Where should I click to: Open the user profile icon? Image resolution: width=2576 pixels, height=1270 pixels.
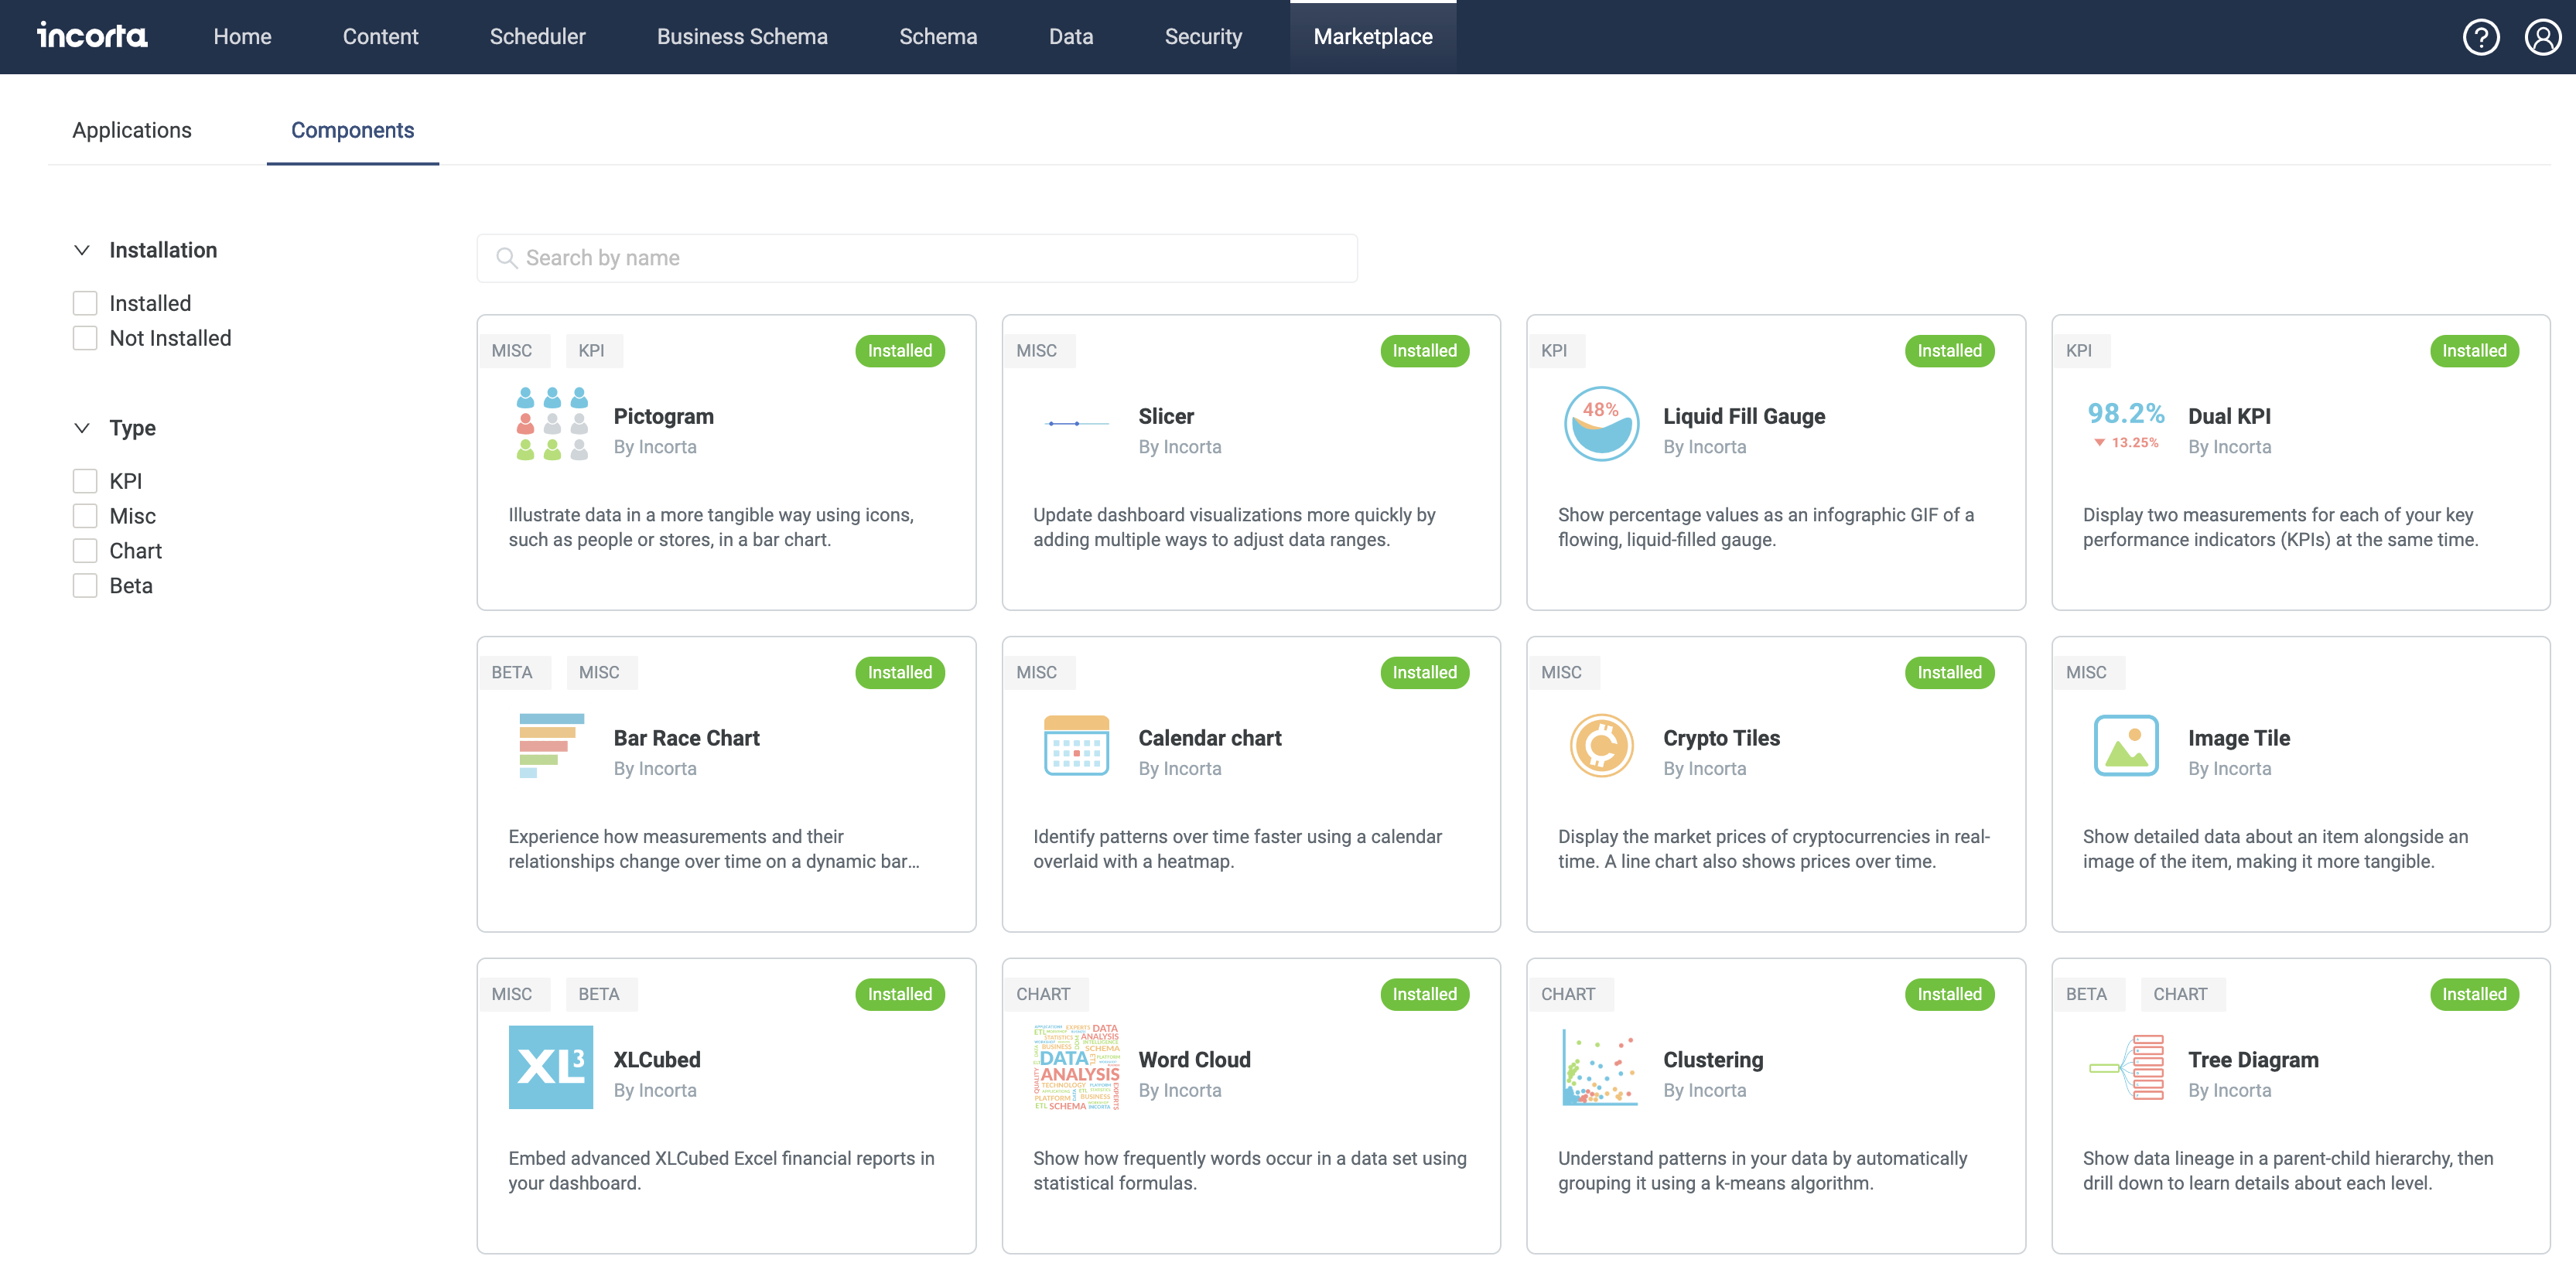[2541, 37]
